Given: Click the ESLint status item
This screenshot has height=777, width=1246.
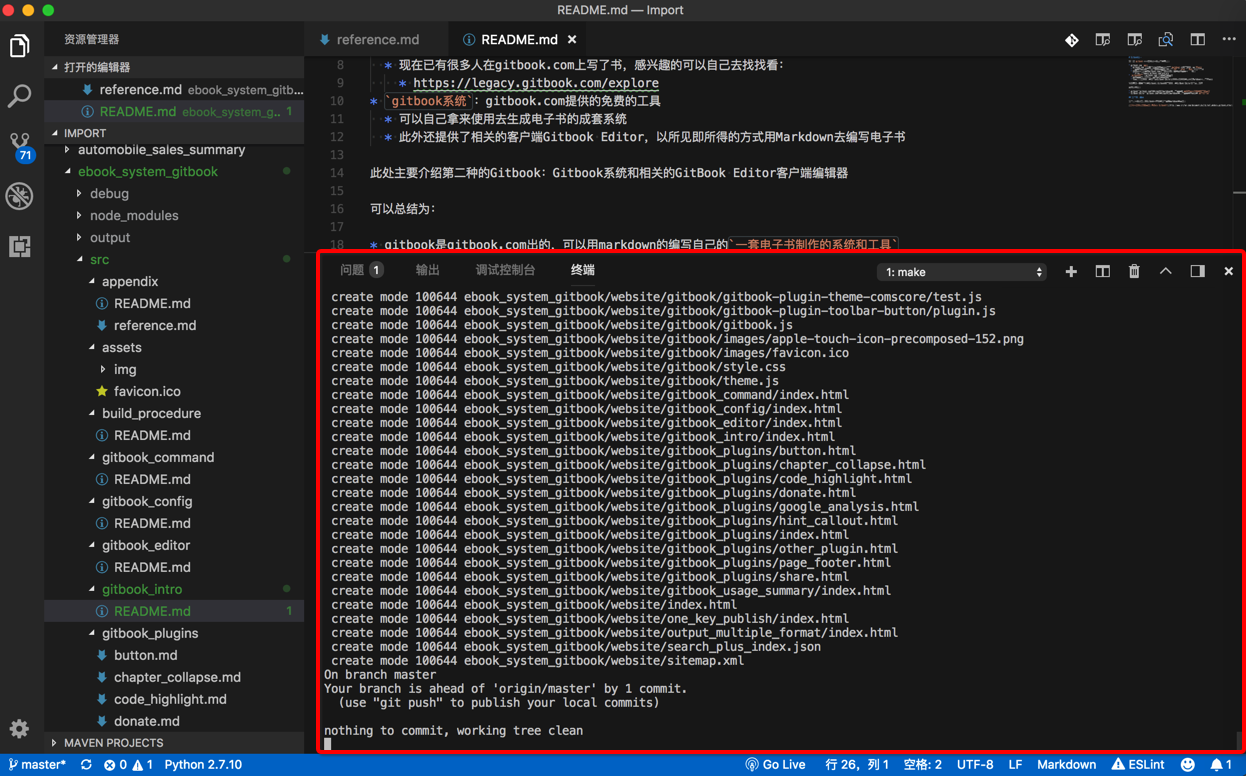Looking at the screenshot, I should 1138,765.
